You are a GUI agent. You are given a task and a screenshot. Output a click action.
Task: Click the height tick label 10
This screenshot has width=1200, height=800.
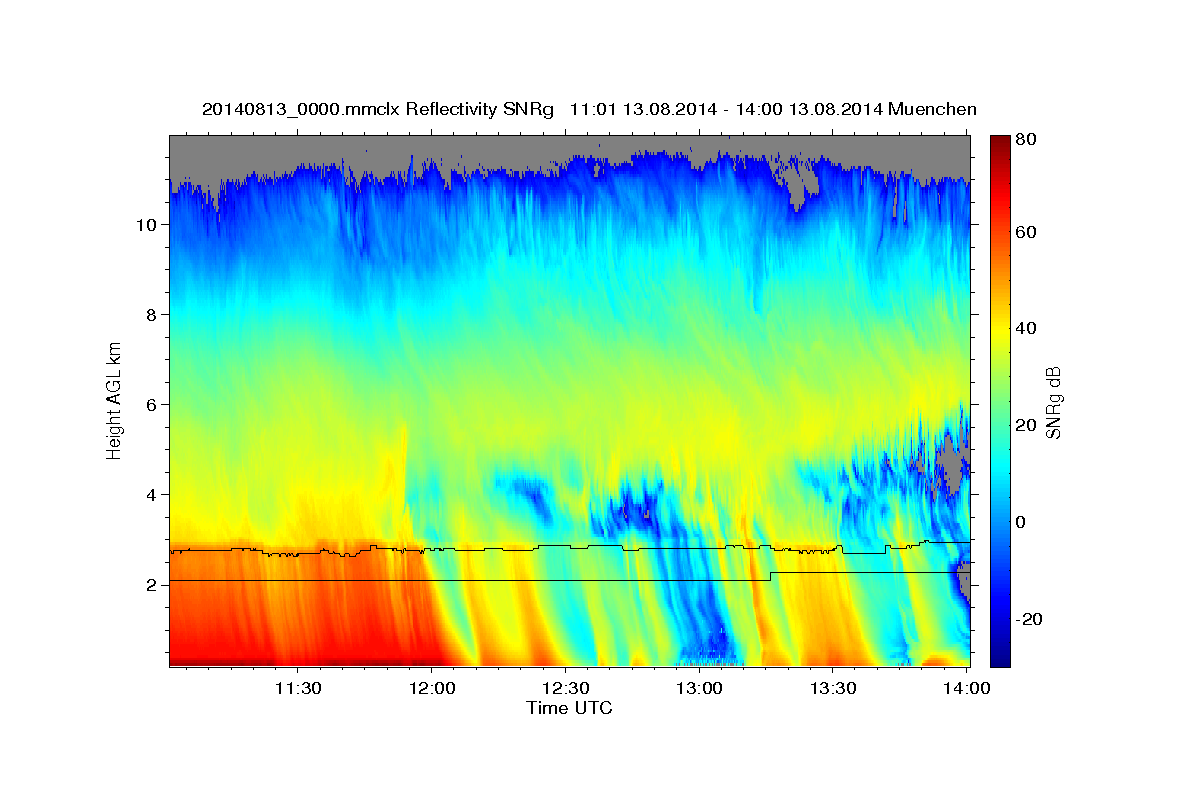[146, 225]
